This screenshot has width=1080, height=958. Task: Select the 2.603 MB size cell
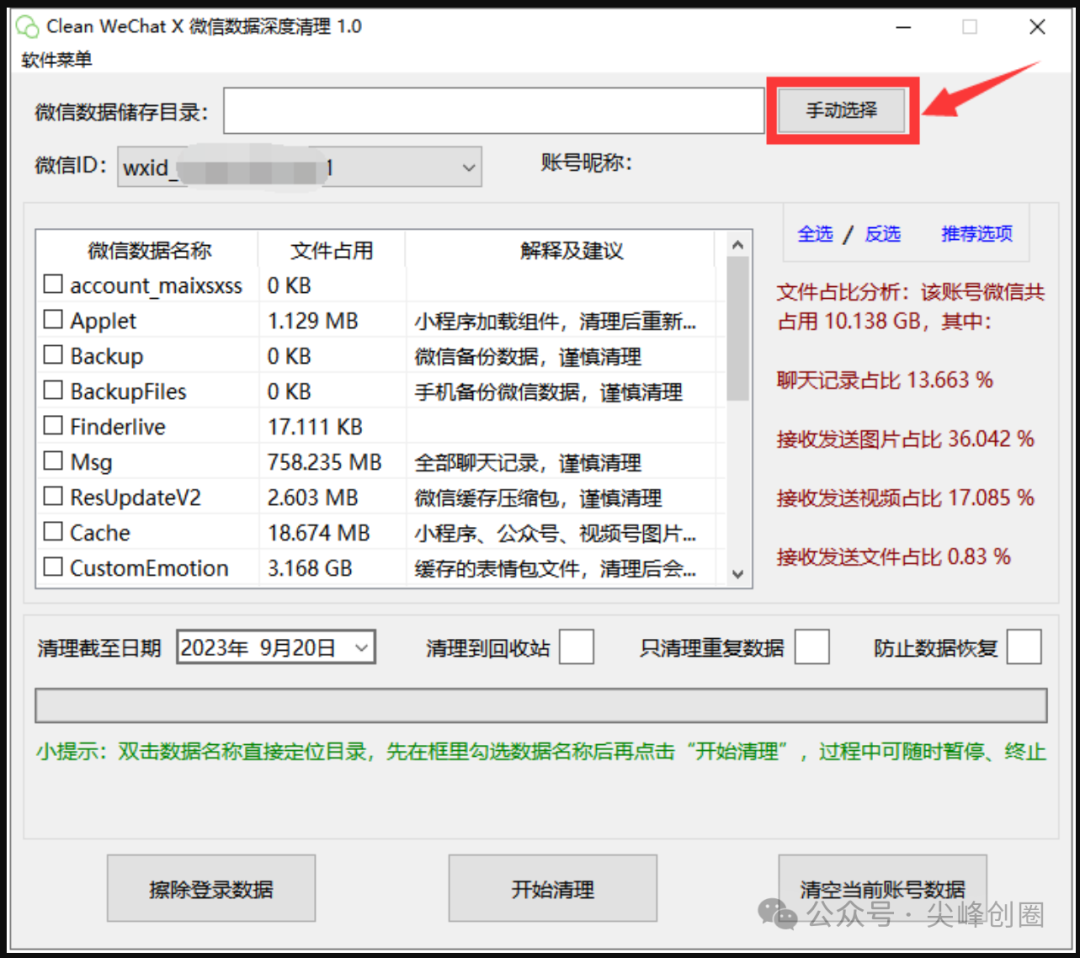click(x=313, y=497)
